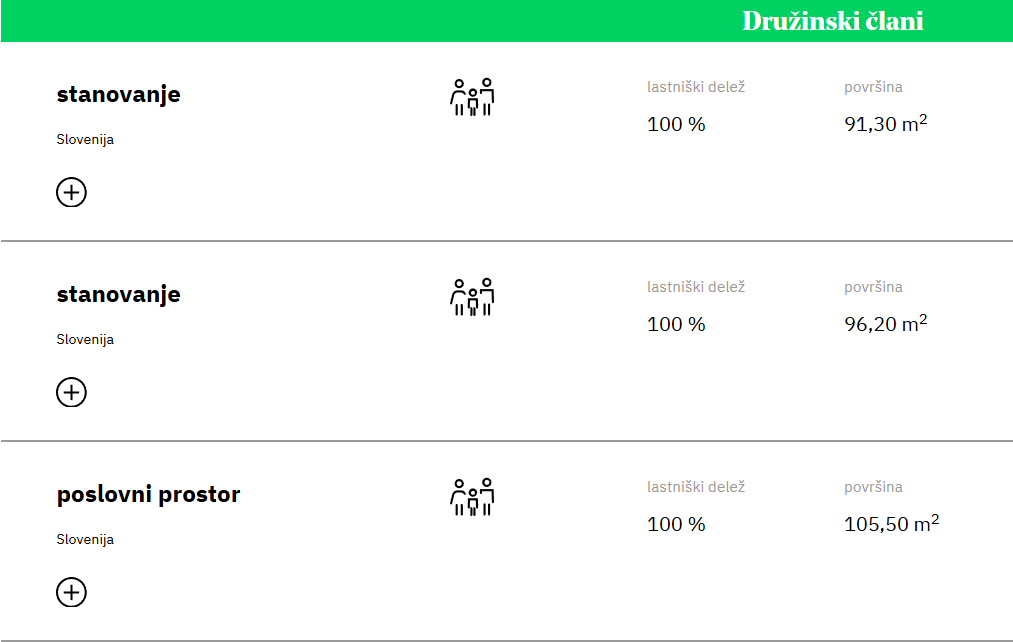Click family icon beside 96,20 m² stanovanje
Screen dimensions: 1013x642
coord(472,298)
